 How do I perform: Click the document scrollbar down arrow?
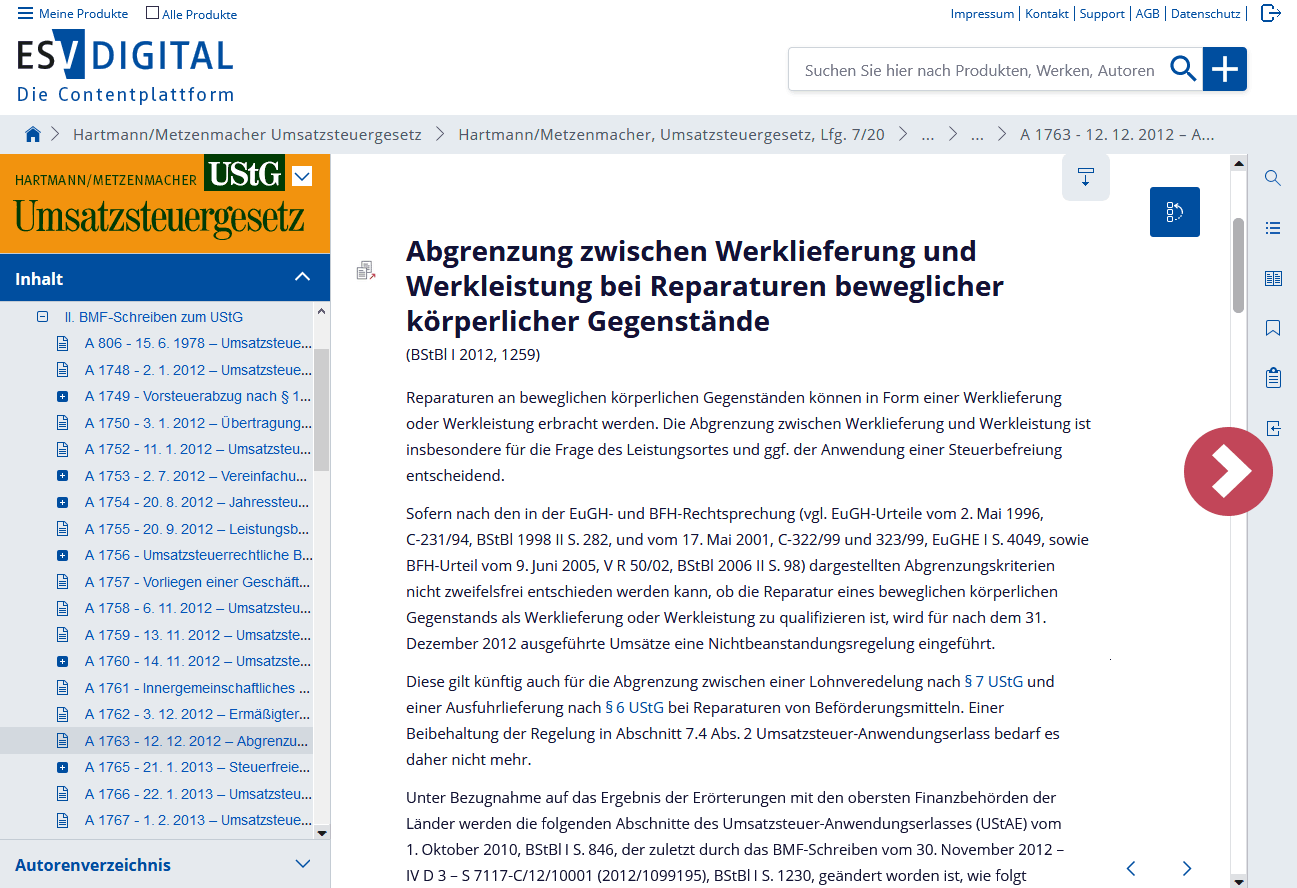pos(1239,880)
